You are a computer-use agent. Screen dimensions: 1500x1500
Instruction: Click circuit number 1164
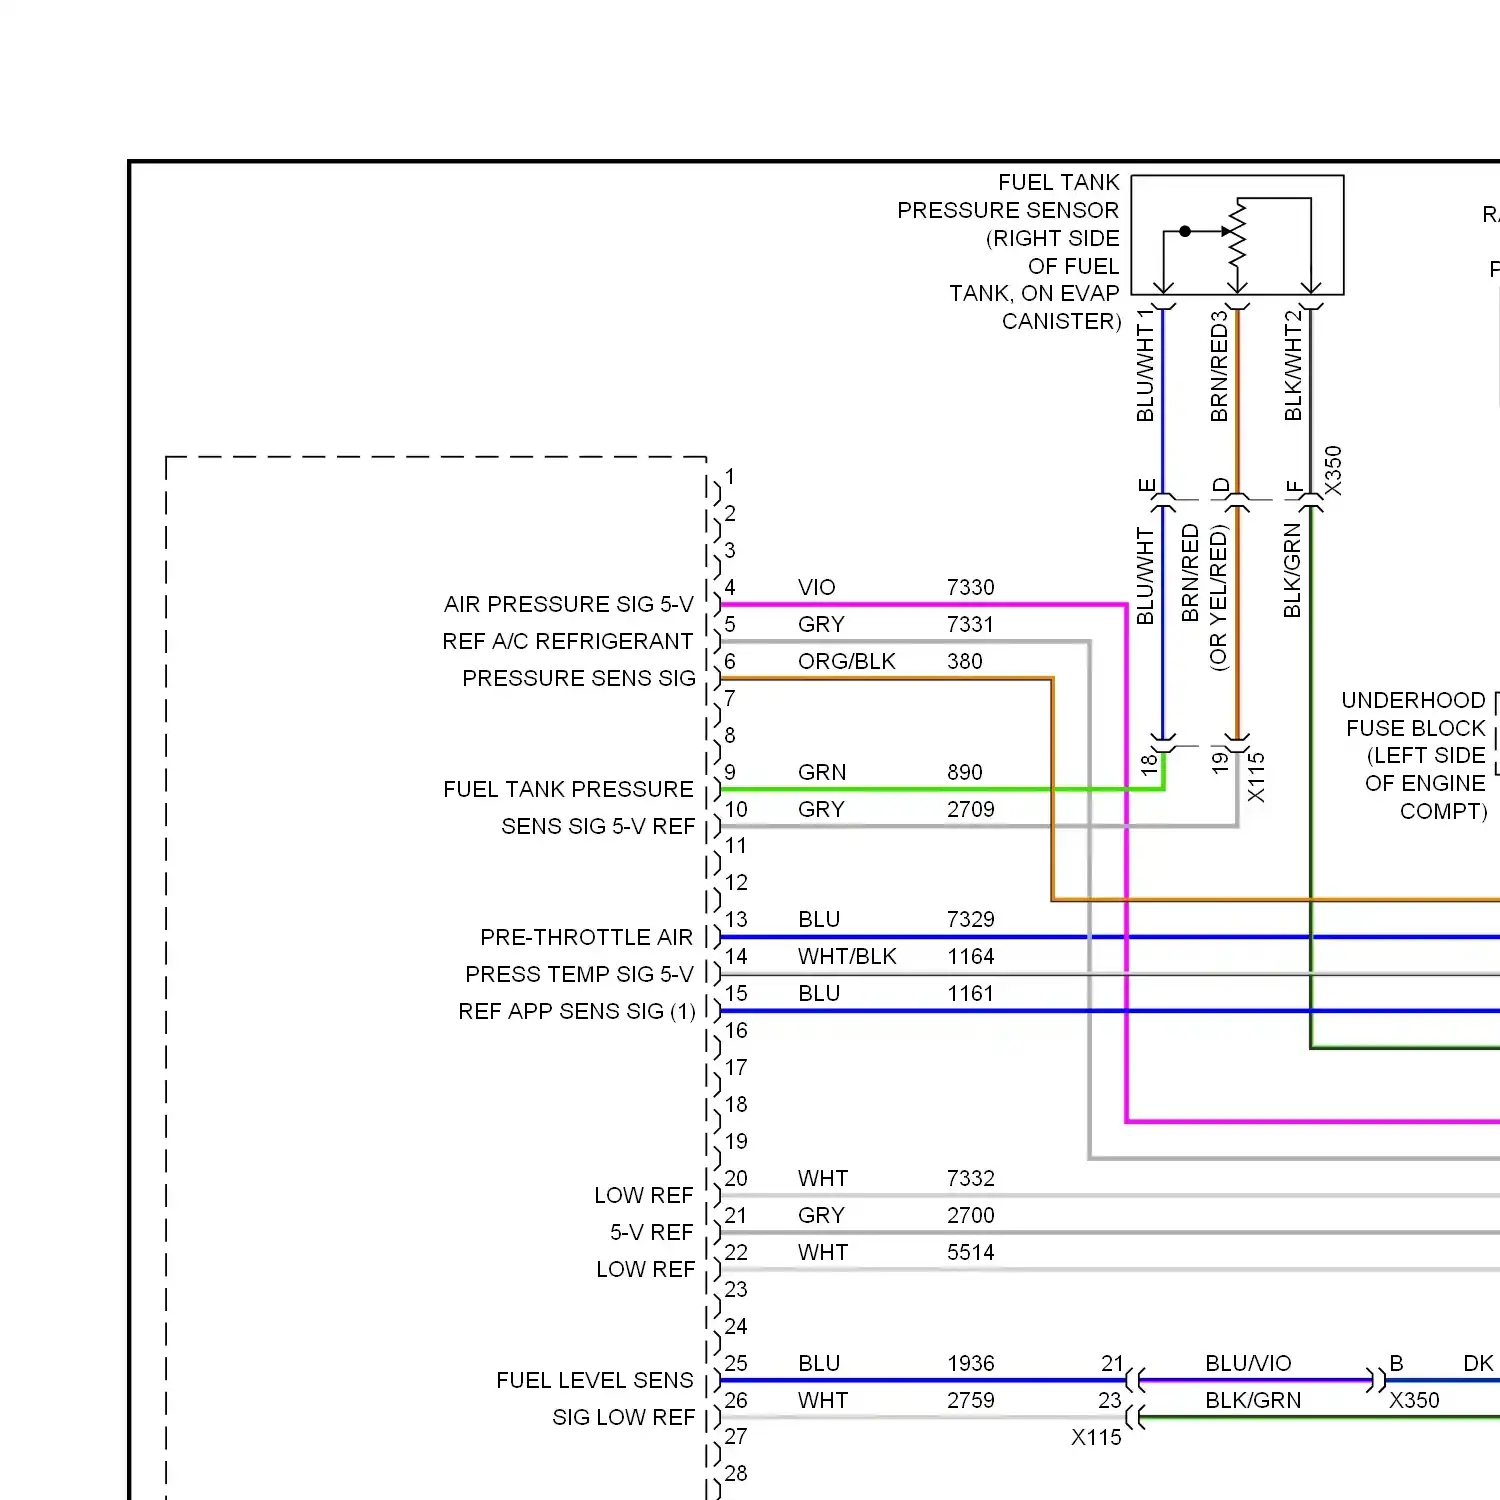(x=970, y=956)
